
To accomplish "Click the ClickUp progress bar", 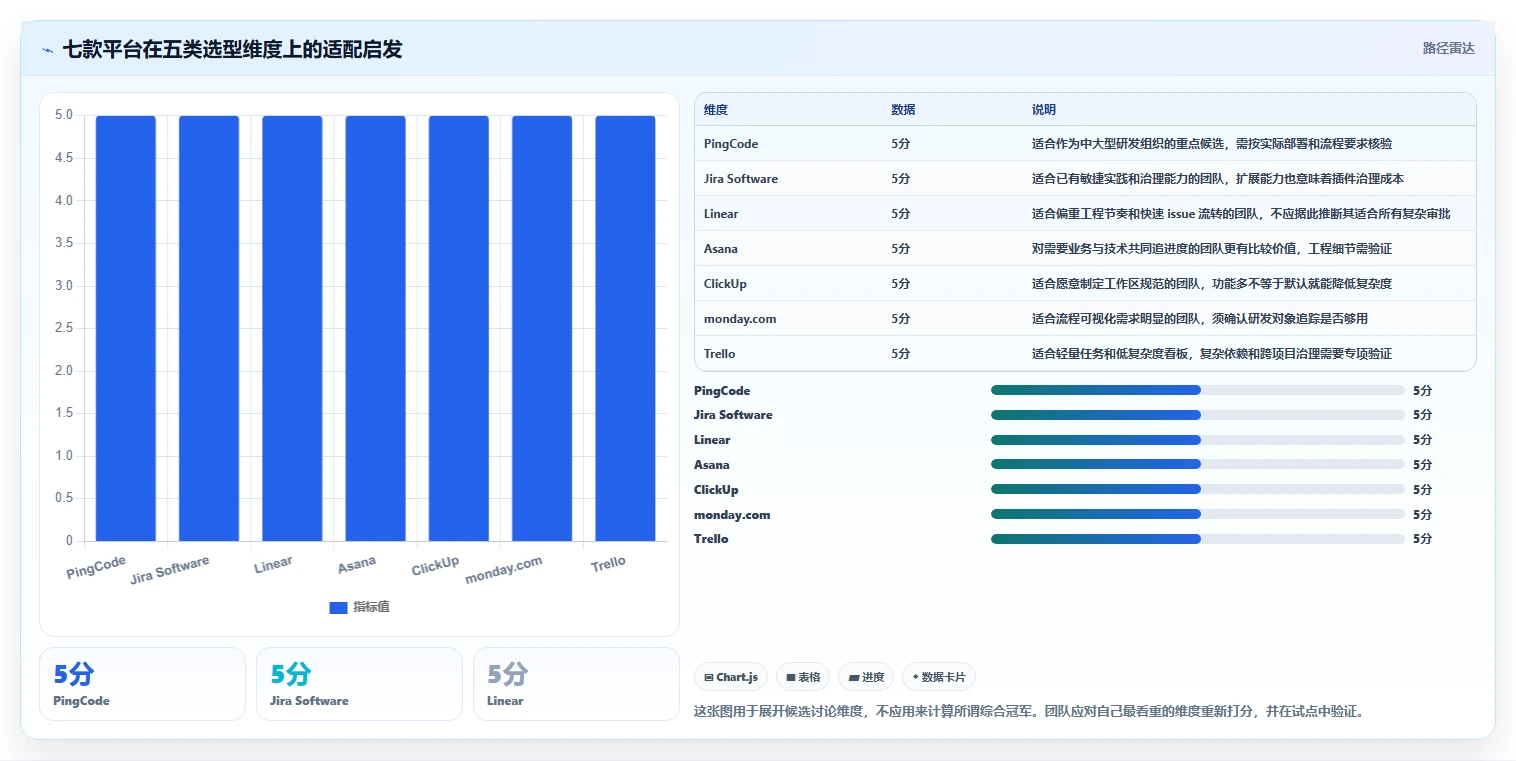I will point(1197,489).
